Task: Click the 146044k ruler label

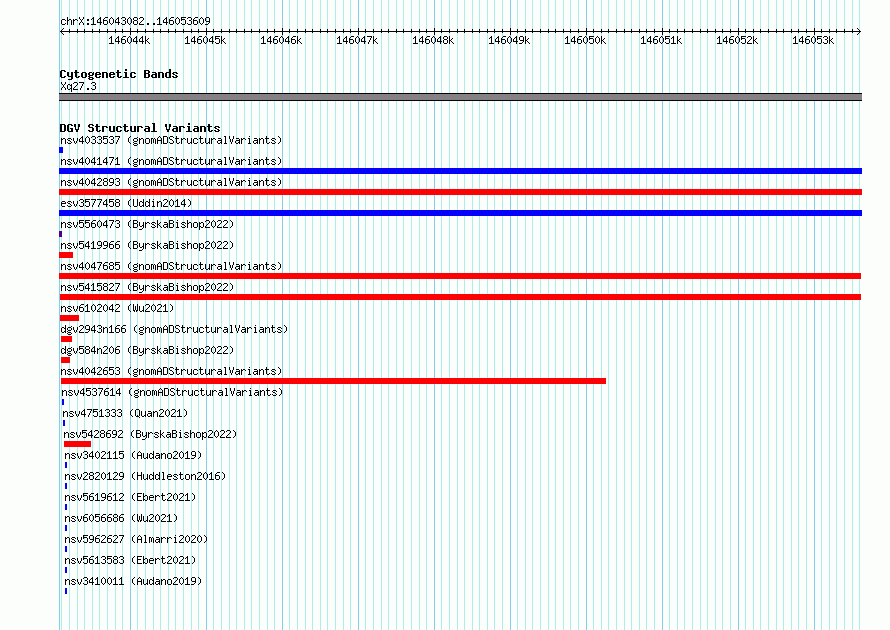Action: coord(129,40)
